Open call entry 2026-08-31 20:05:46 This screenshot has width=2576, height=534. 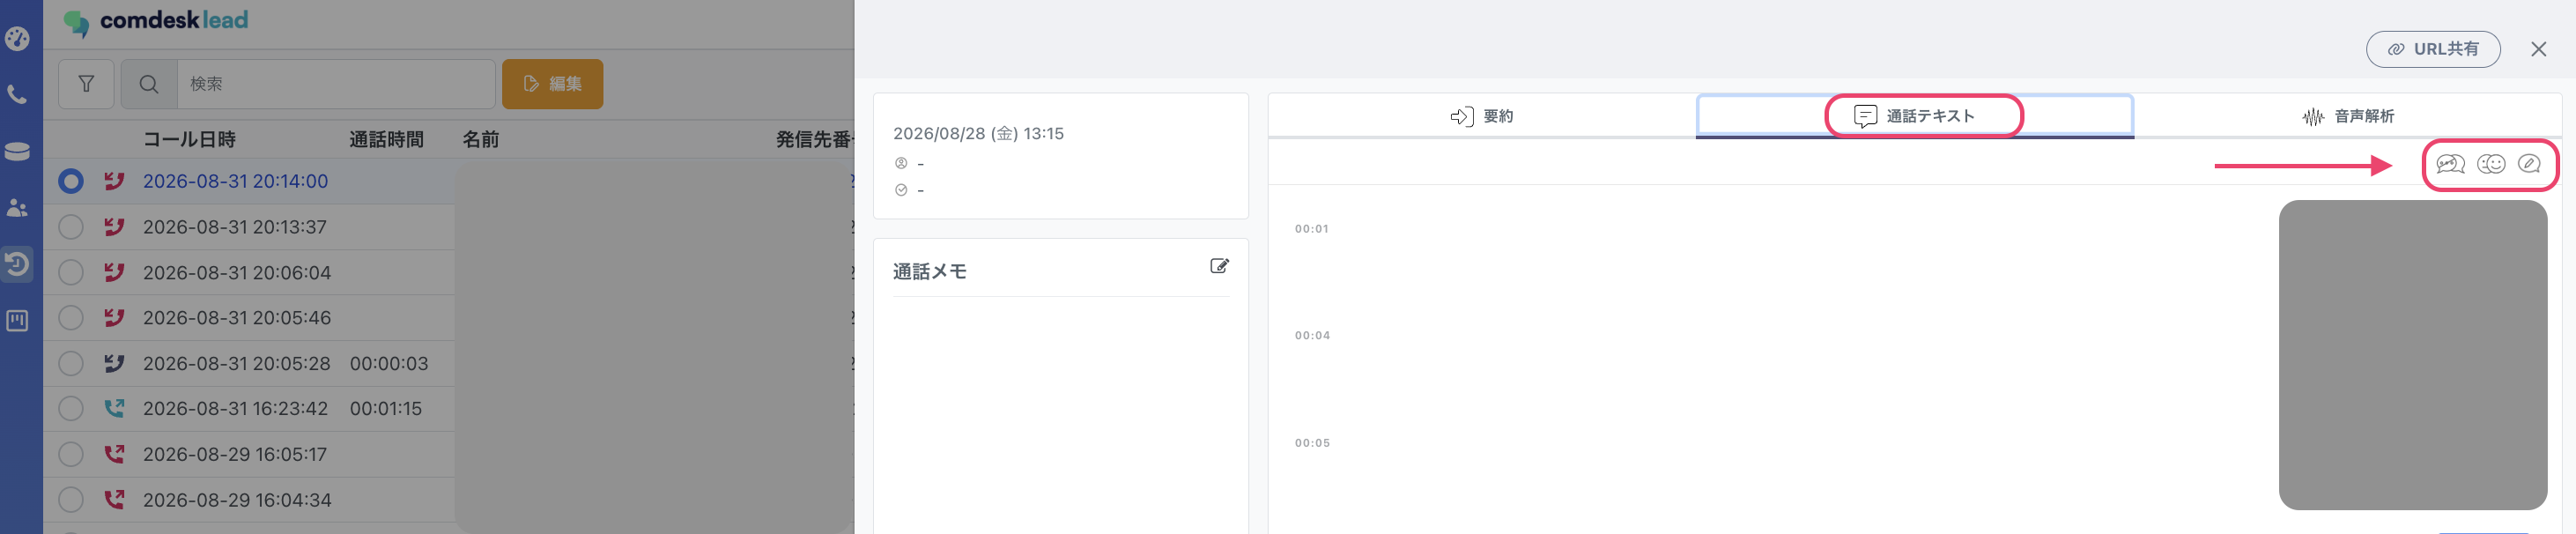[236, 318]
